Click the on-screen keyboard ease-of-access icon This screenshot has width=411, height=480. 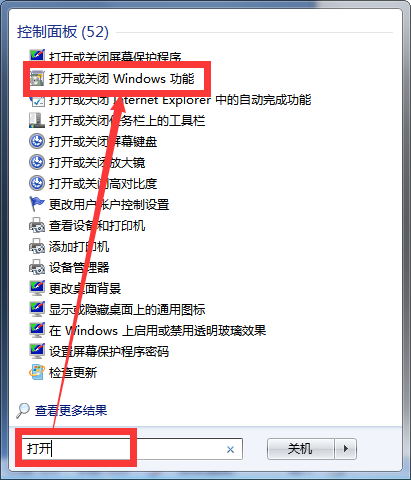[37, 141]
